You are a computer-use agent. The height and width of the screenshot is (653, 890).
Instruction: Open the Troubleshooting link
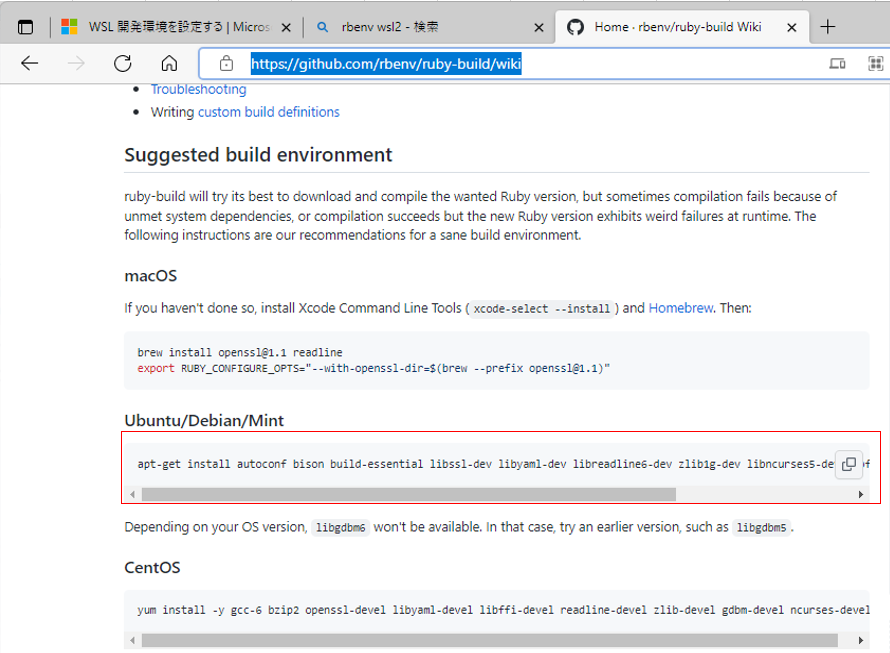tap(199, 89)
